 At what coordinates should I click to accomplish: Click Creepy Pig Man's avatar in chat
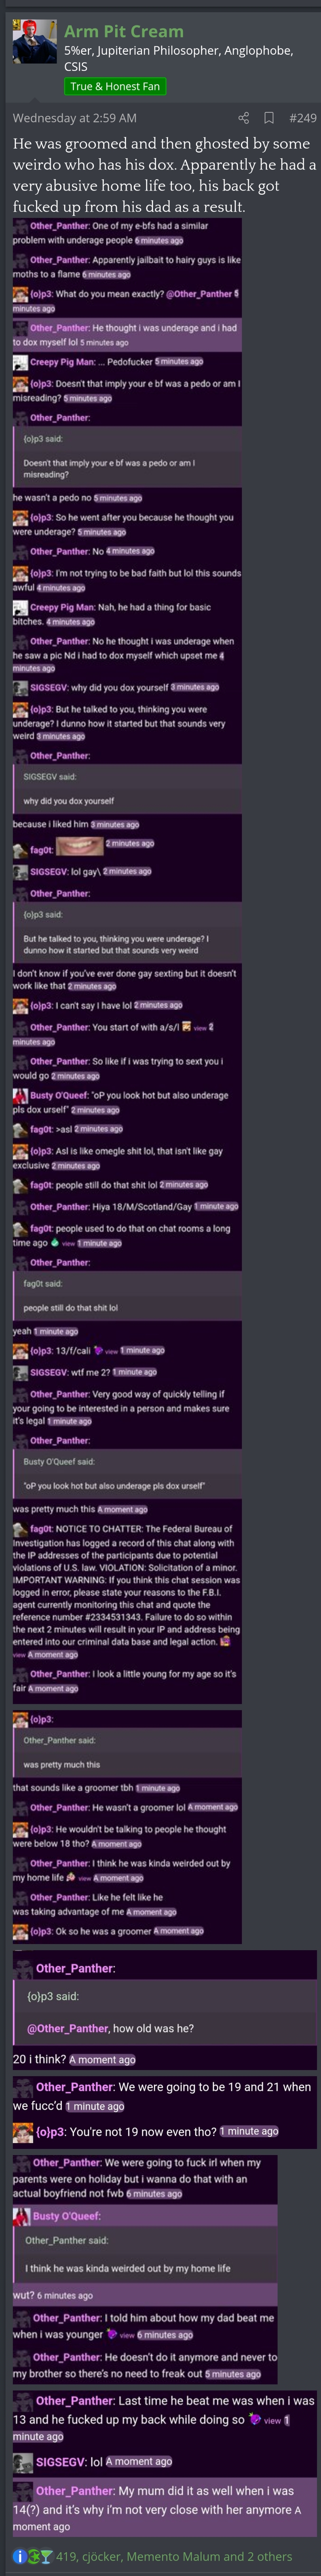(x=20, y=362)
